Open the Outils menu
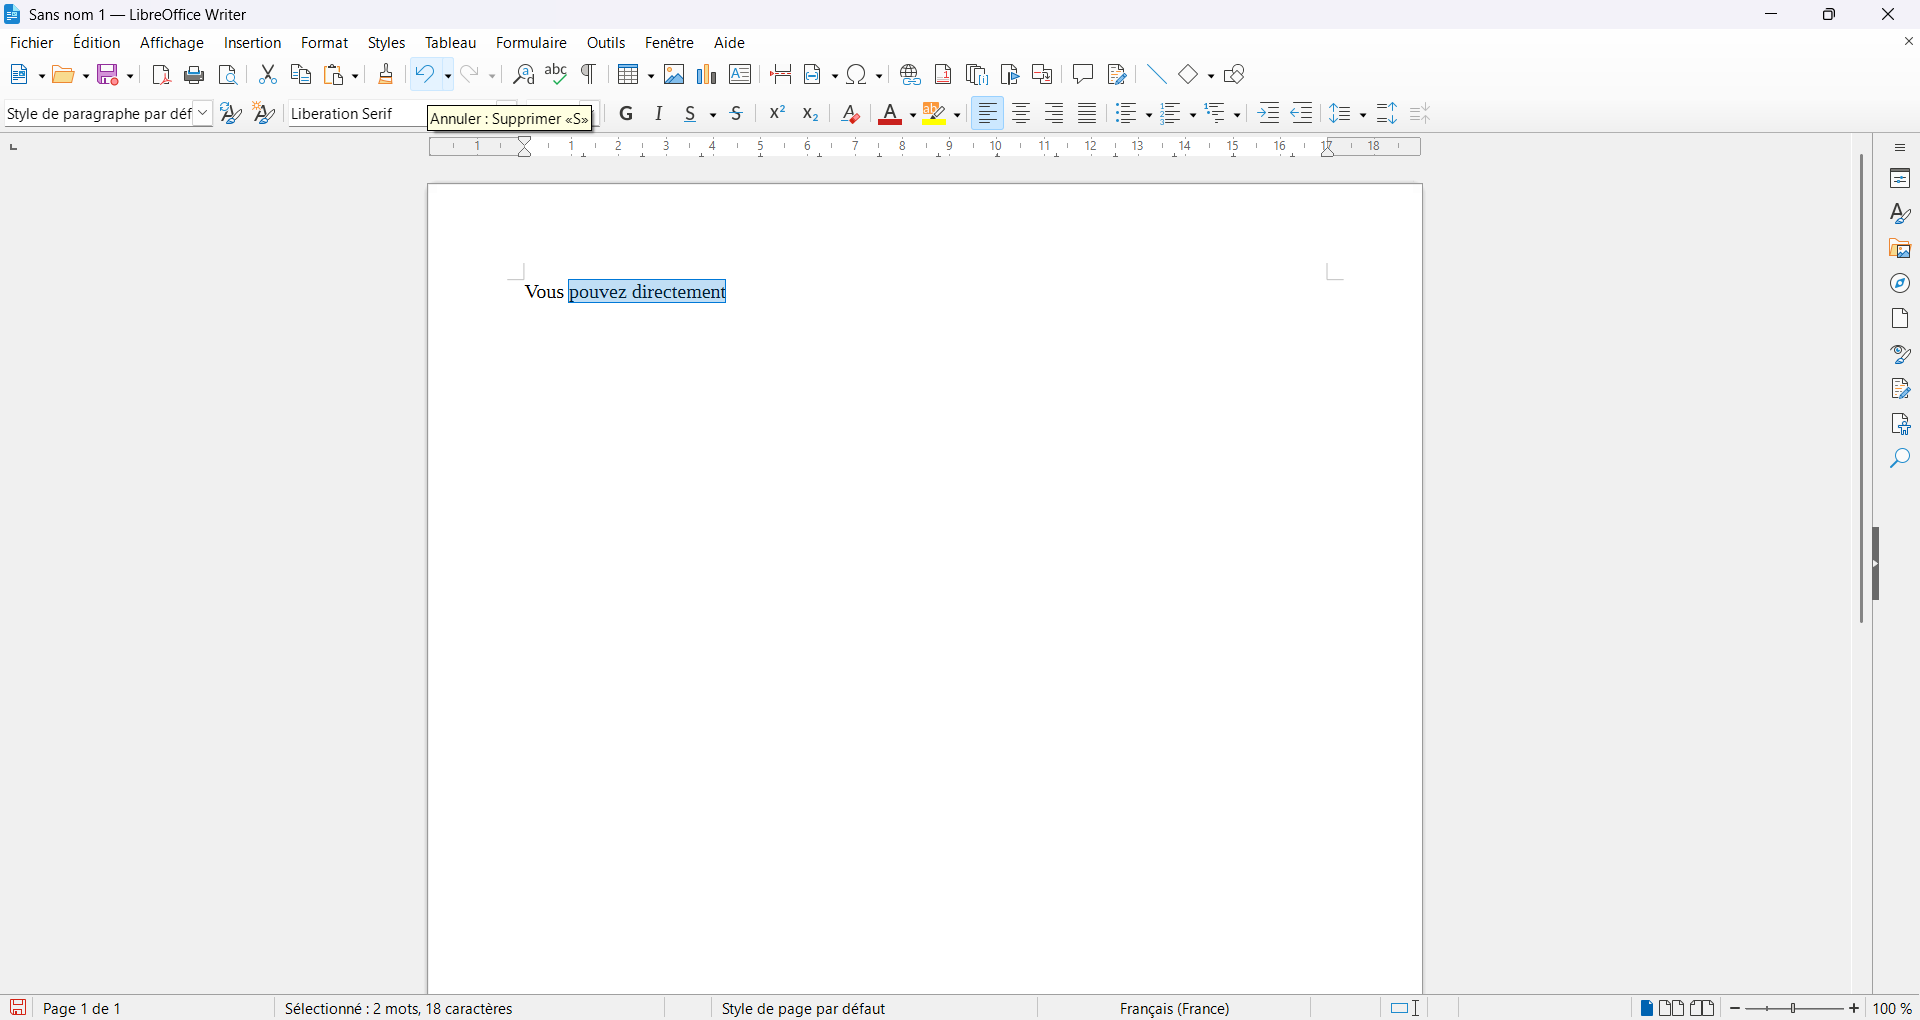This screenshot has height=1020, width=1920. pos(606,43)
